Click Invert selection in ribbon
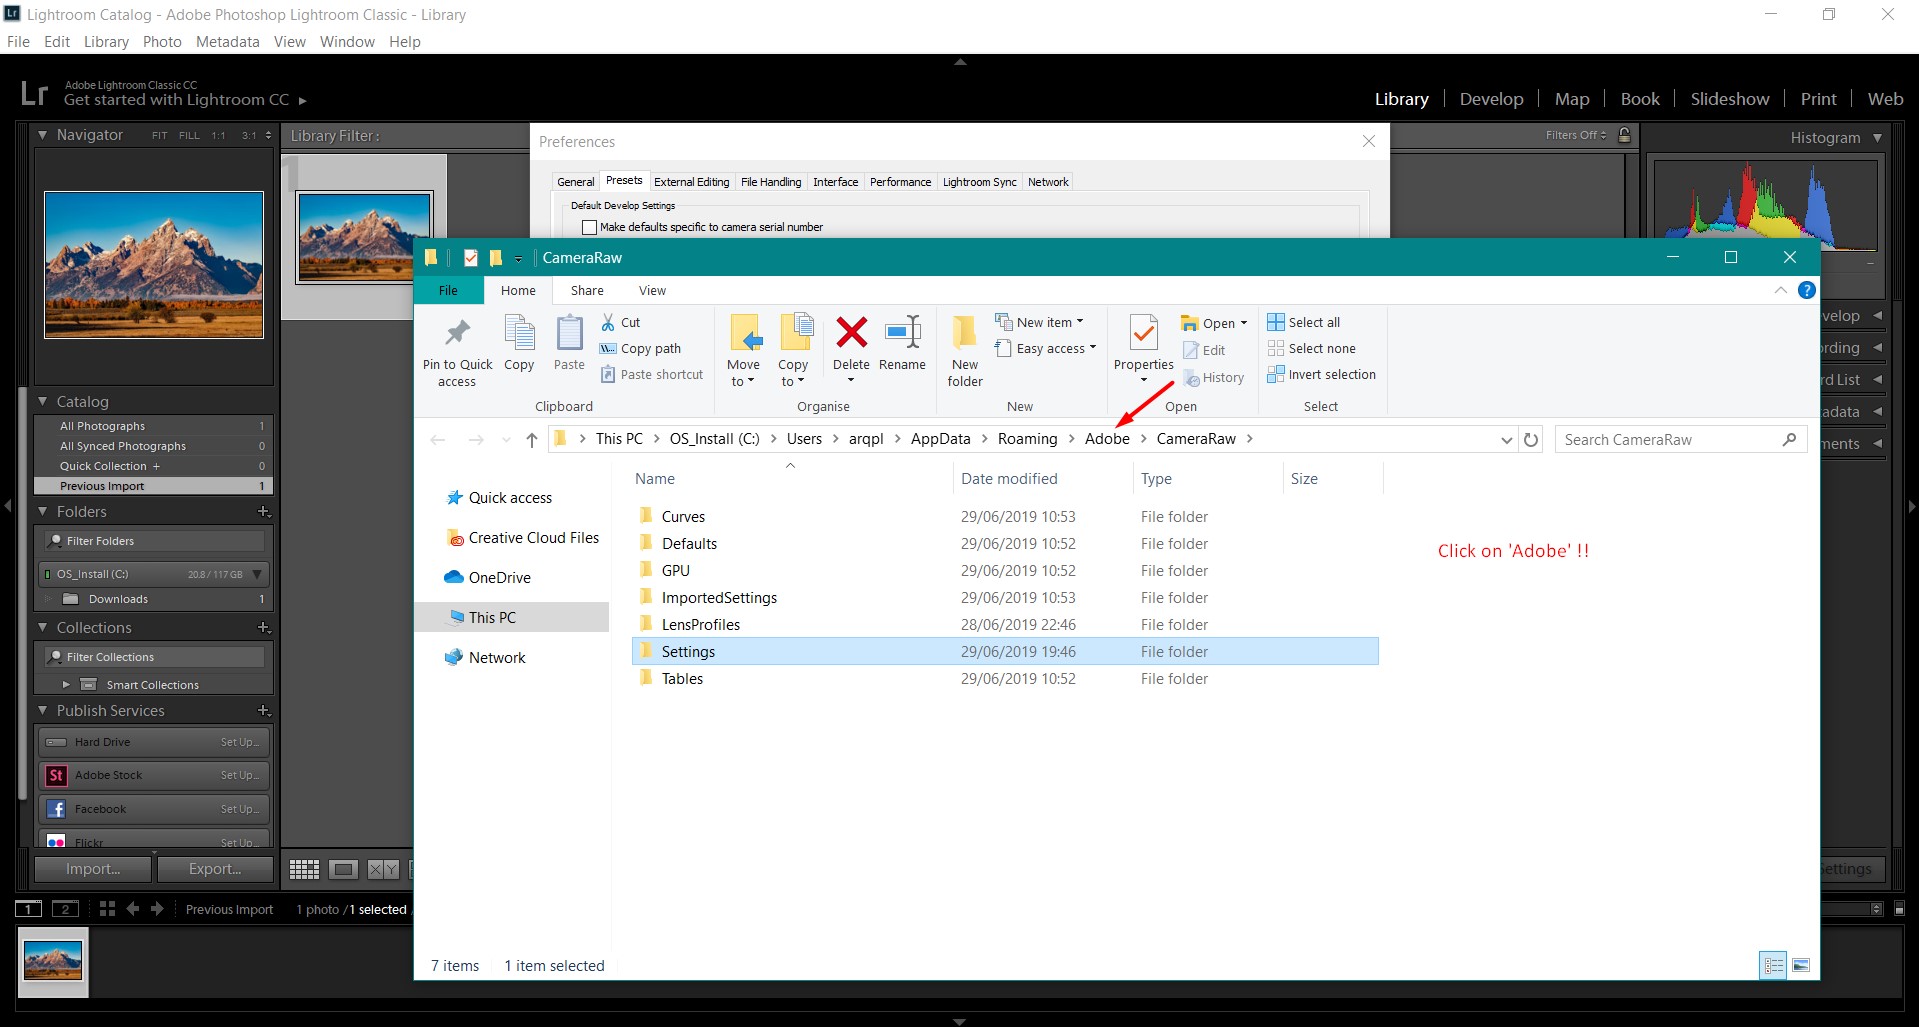The width and height of the screenshot is (1919, 1027). click(x=1321, y=374)
